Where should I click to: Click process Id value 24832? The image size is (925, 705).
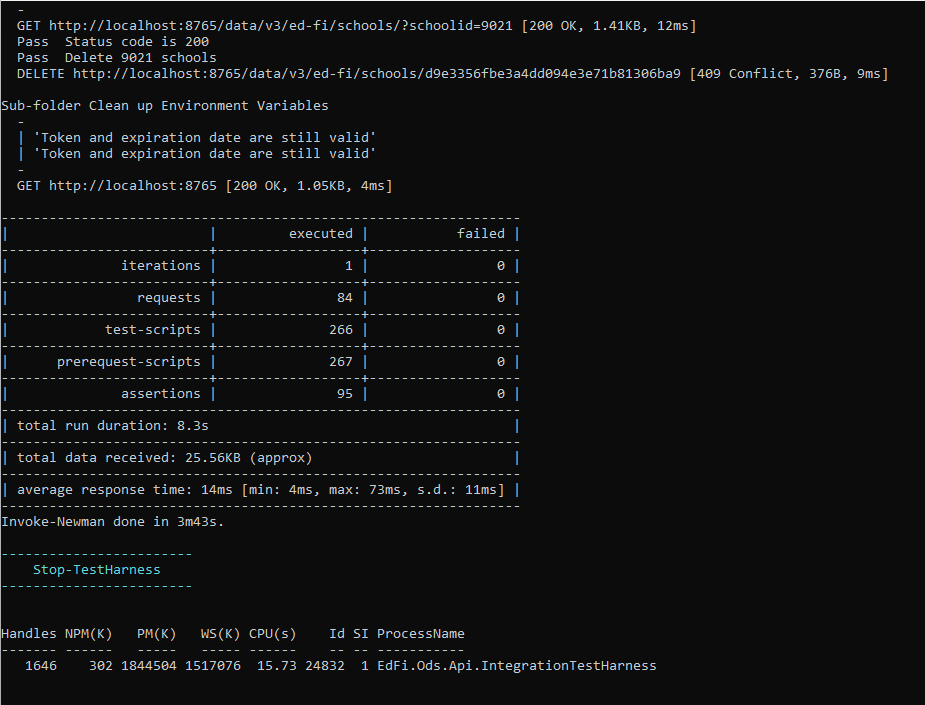pyautogui.click(x=324, y=665)
